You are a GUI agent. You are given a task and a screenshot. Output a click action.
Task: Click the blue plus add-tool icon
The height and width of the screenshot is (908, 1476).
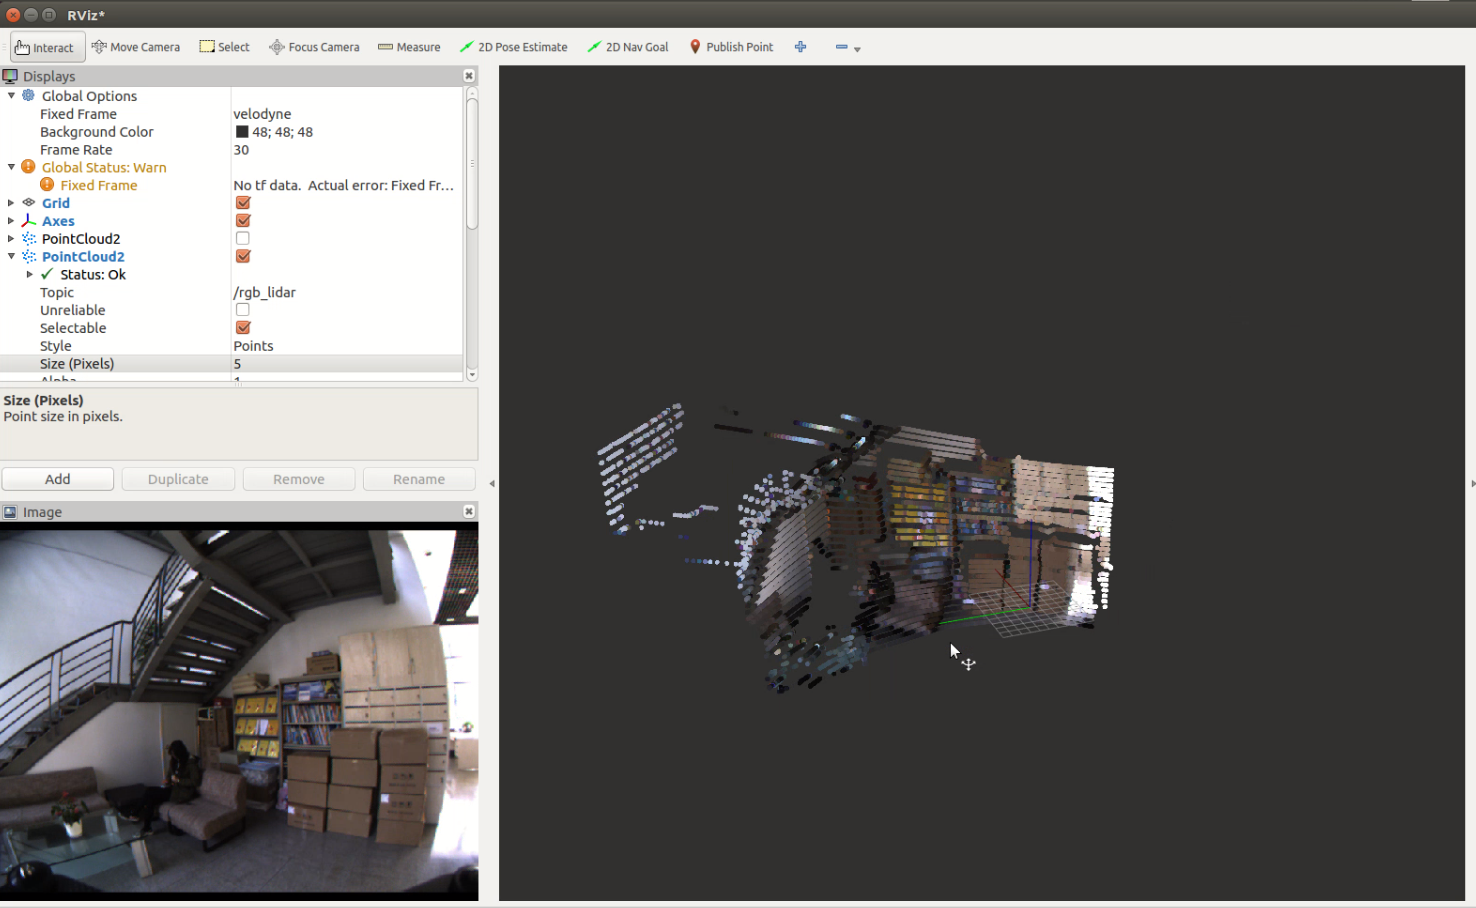pos(800,47)
